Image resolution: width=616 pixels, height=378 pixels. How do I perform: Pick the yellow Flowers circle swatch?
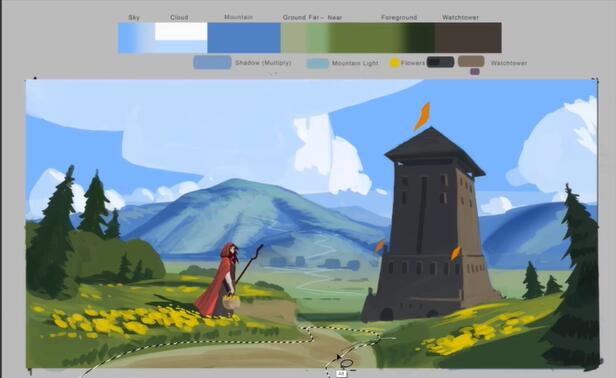394,63
